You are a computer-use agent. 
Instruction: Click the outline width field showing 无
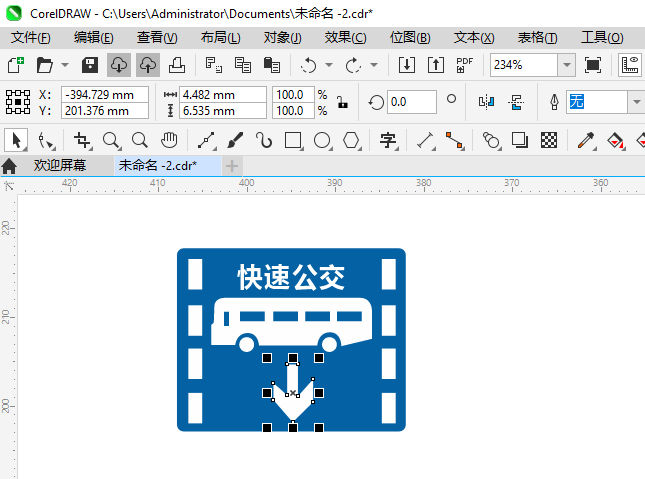tap(597, 102)
